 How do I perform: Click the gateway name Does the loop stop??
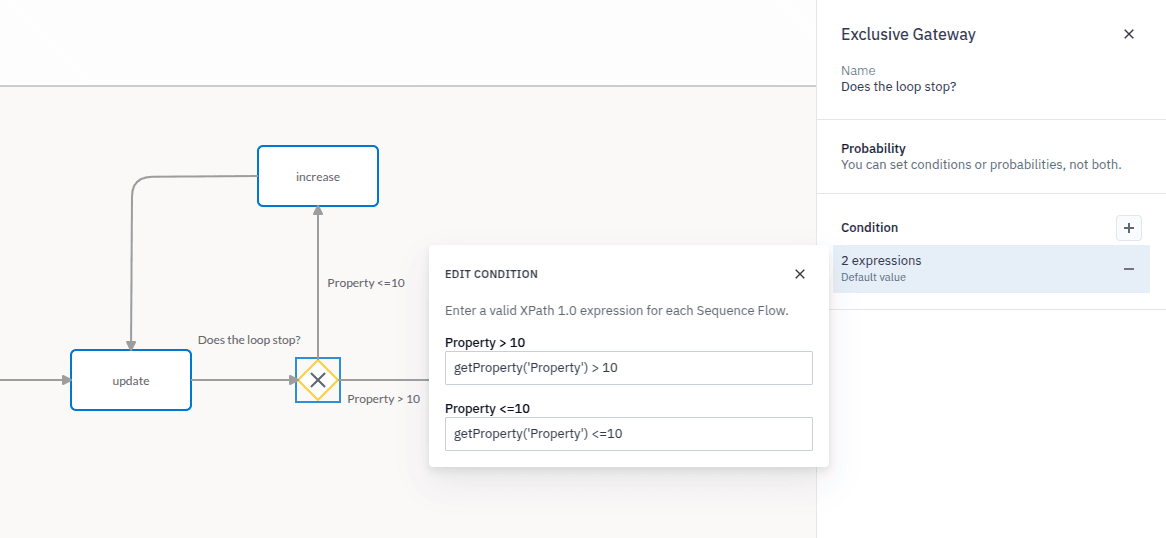coord(898,87)
